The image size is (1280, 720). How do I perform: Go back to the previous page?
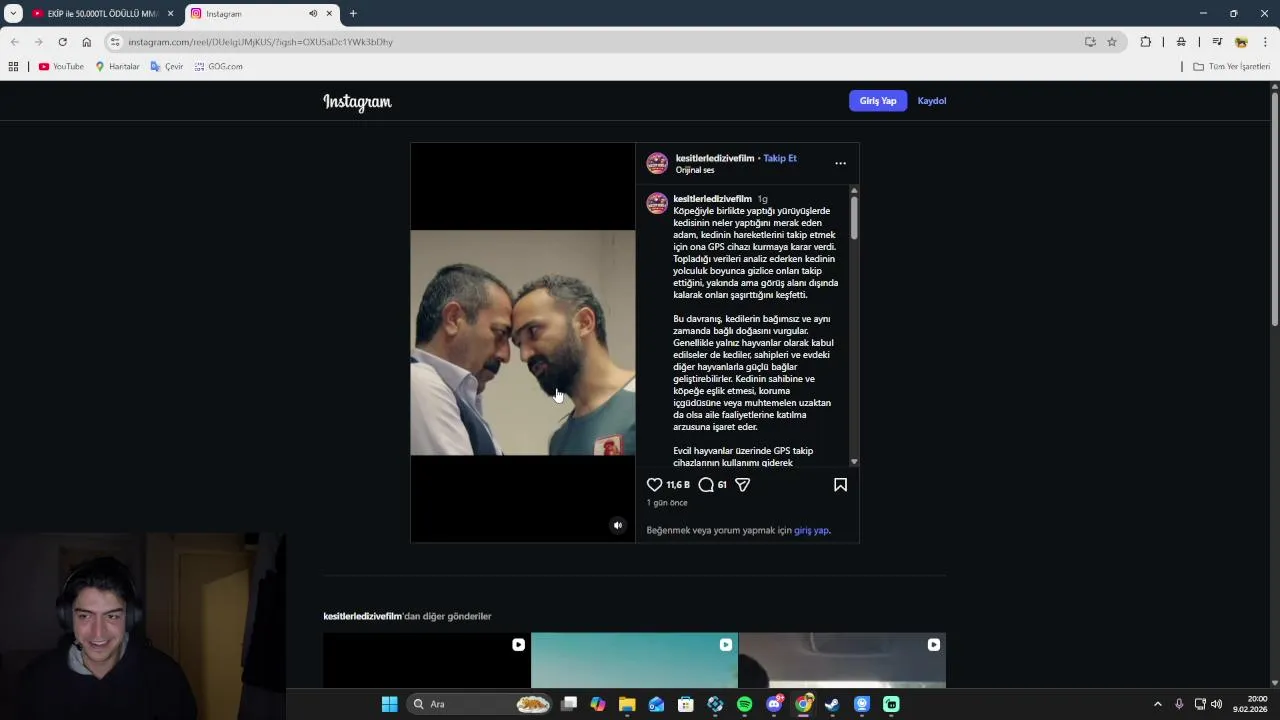pyautogui.click(x=14, y=42)
